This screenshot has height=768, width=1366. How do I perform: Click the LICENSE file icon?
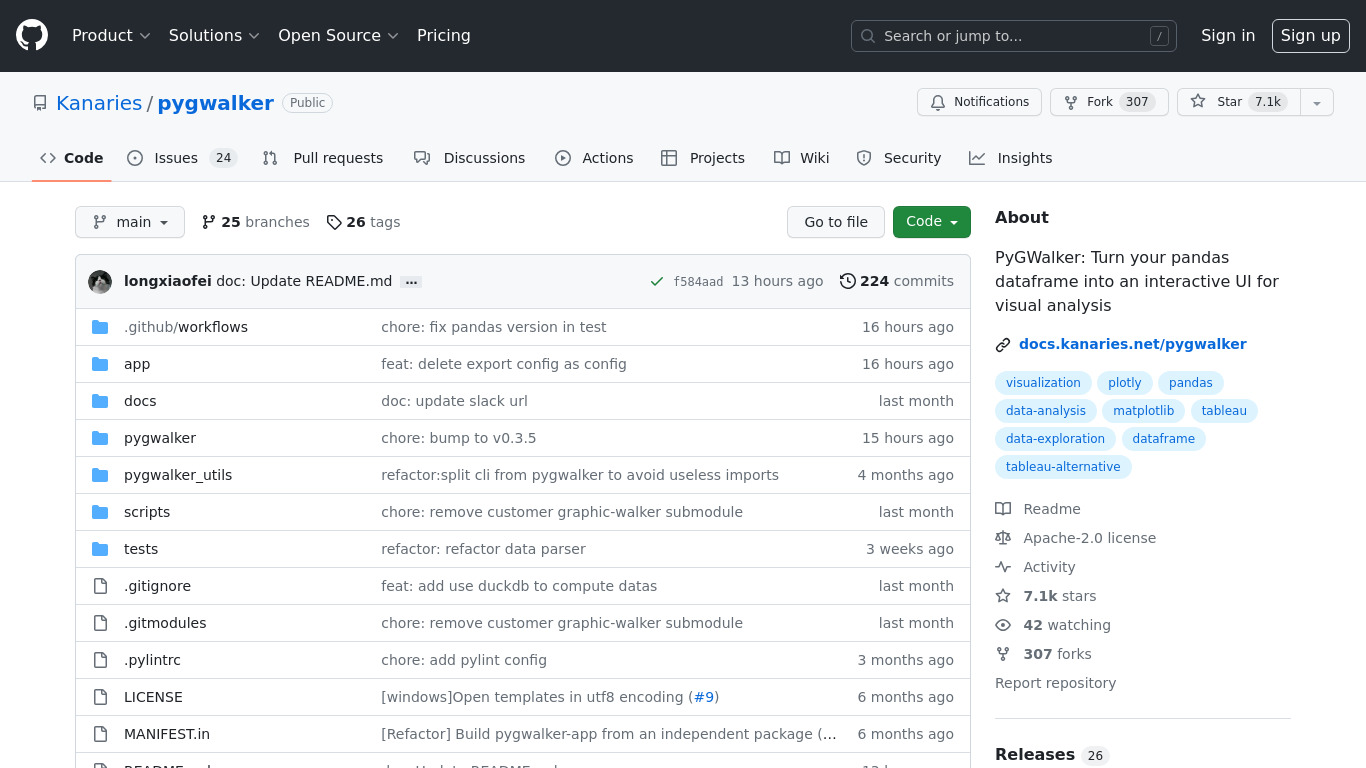pyautogui.click(x=100, y=697)
